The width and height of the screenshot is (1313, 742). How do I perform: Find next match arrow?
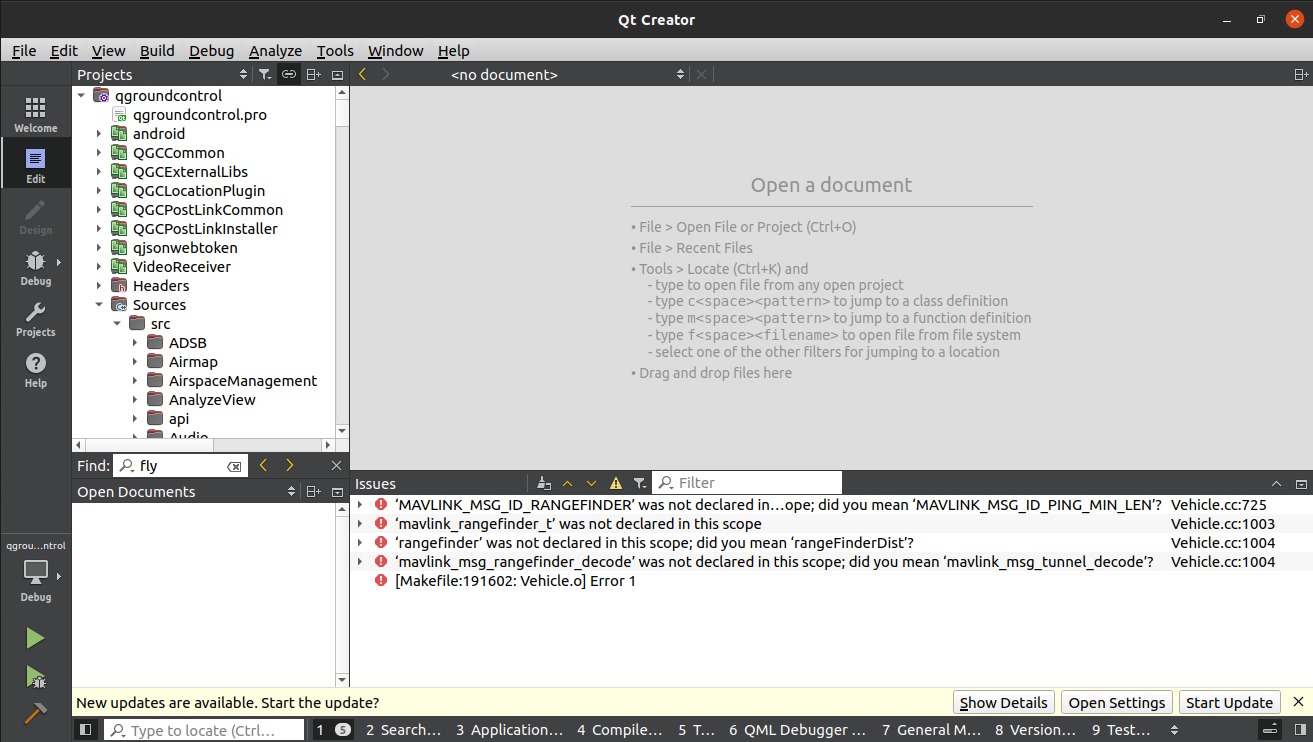[x=289, y=465]
